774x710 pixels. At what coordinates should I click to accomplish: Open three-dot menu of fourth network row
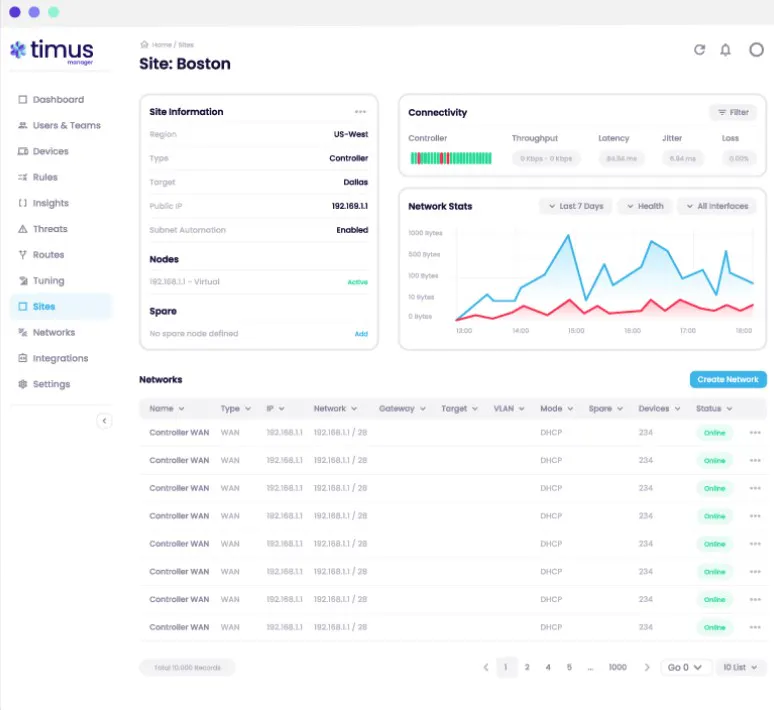tap(755, 516)
